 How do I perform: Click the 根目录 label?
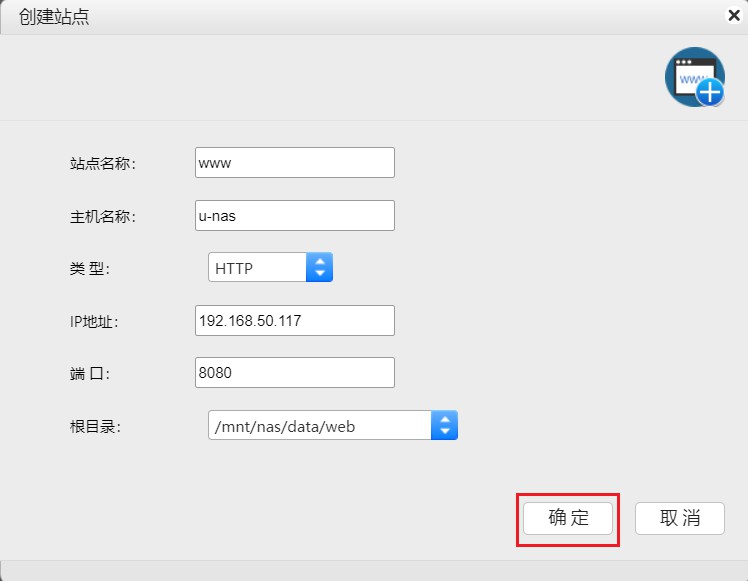(x=96, y=427)
